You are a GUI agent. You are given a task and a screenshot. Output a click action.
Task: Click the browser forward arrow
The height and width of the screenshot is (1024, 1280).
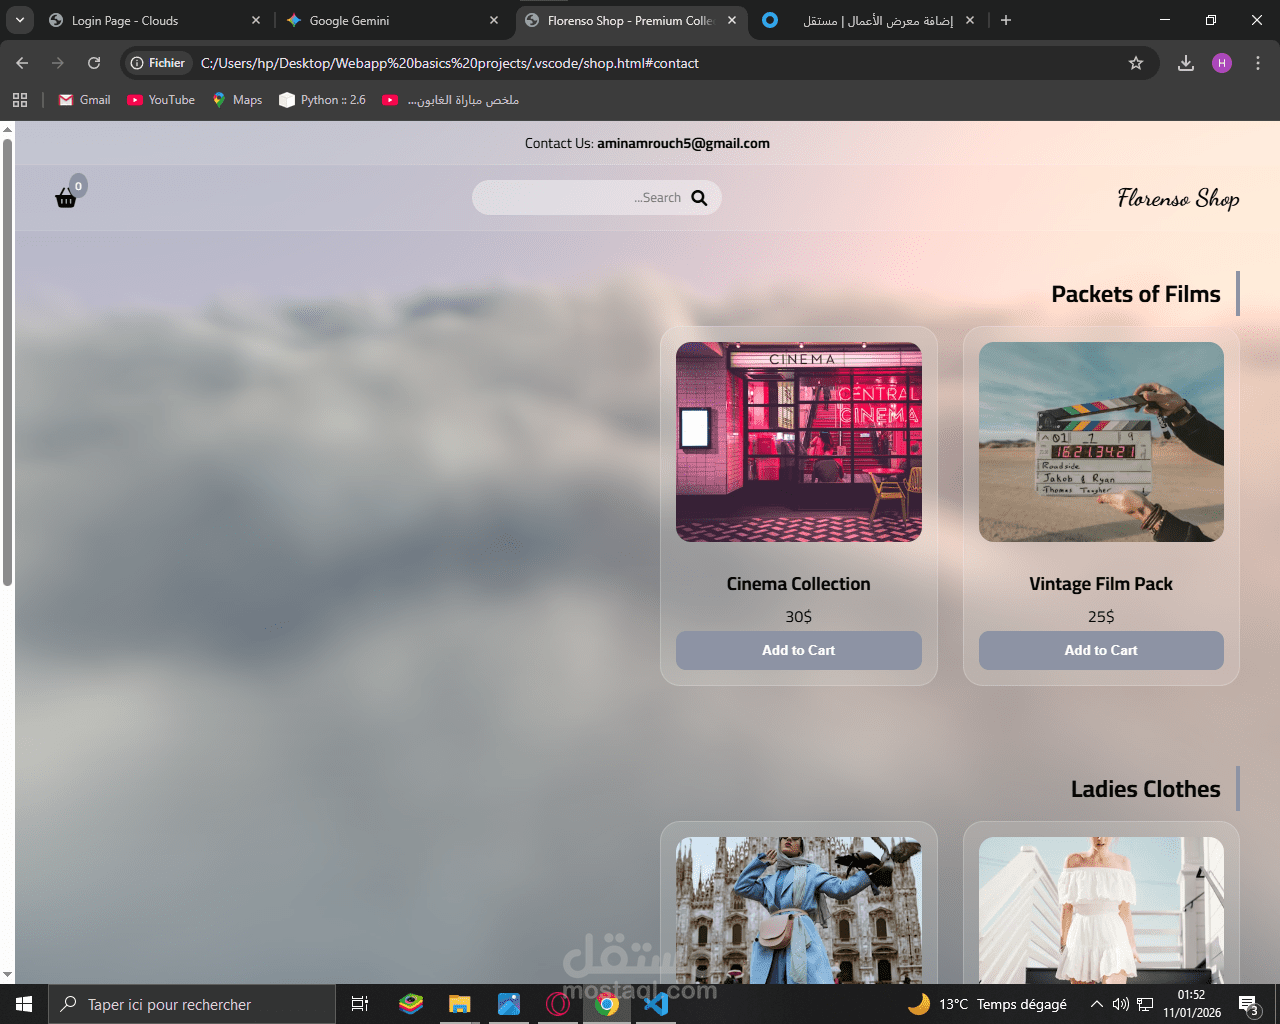pyautogui.click(x=58, y=63)
